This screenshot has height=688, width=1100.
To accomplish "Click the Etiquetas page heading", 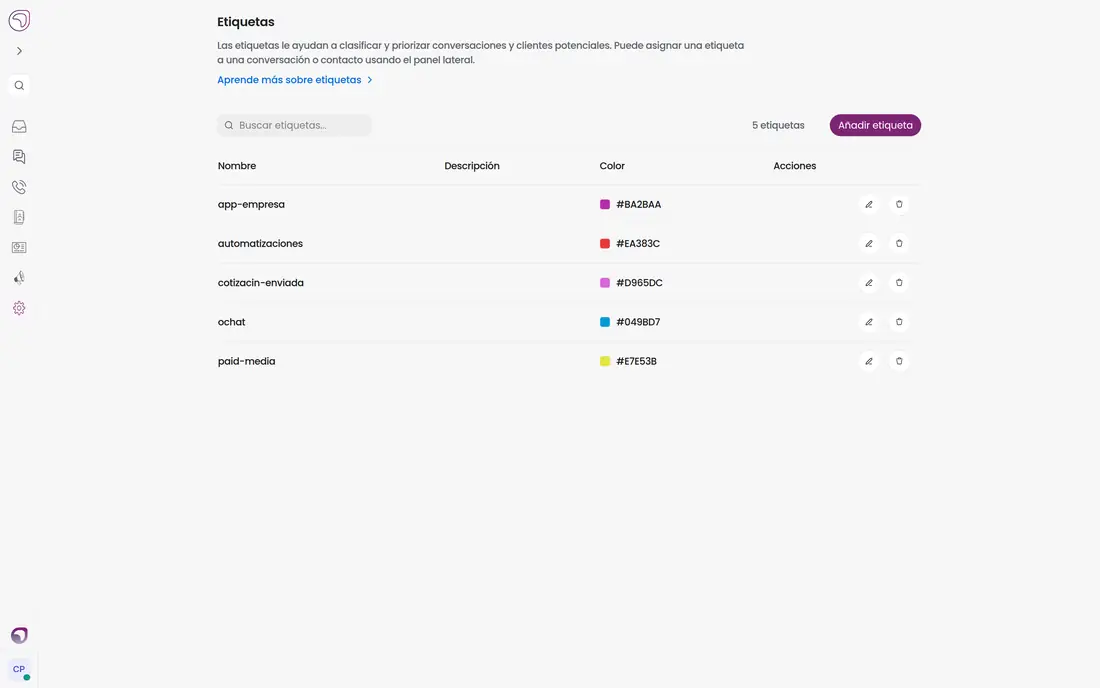I will tap(246, 22).
